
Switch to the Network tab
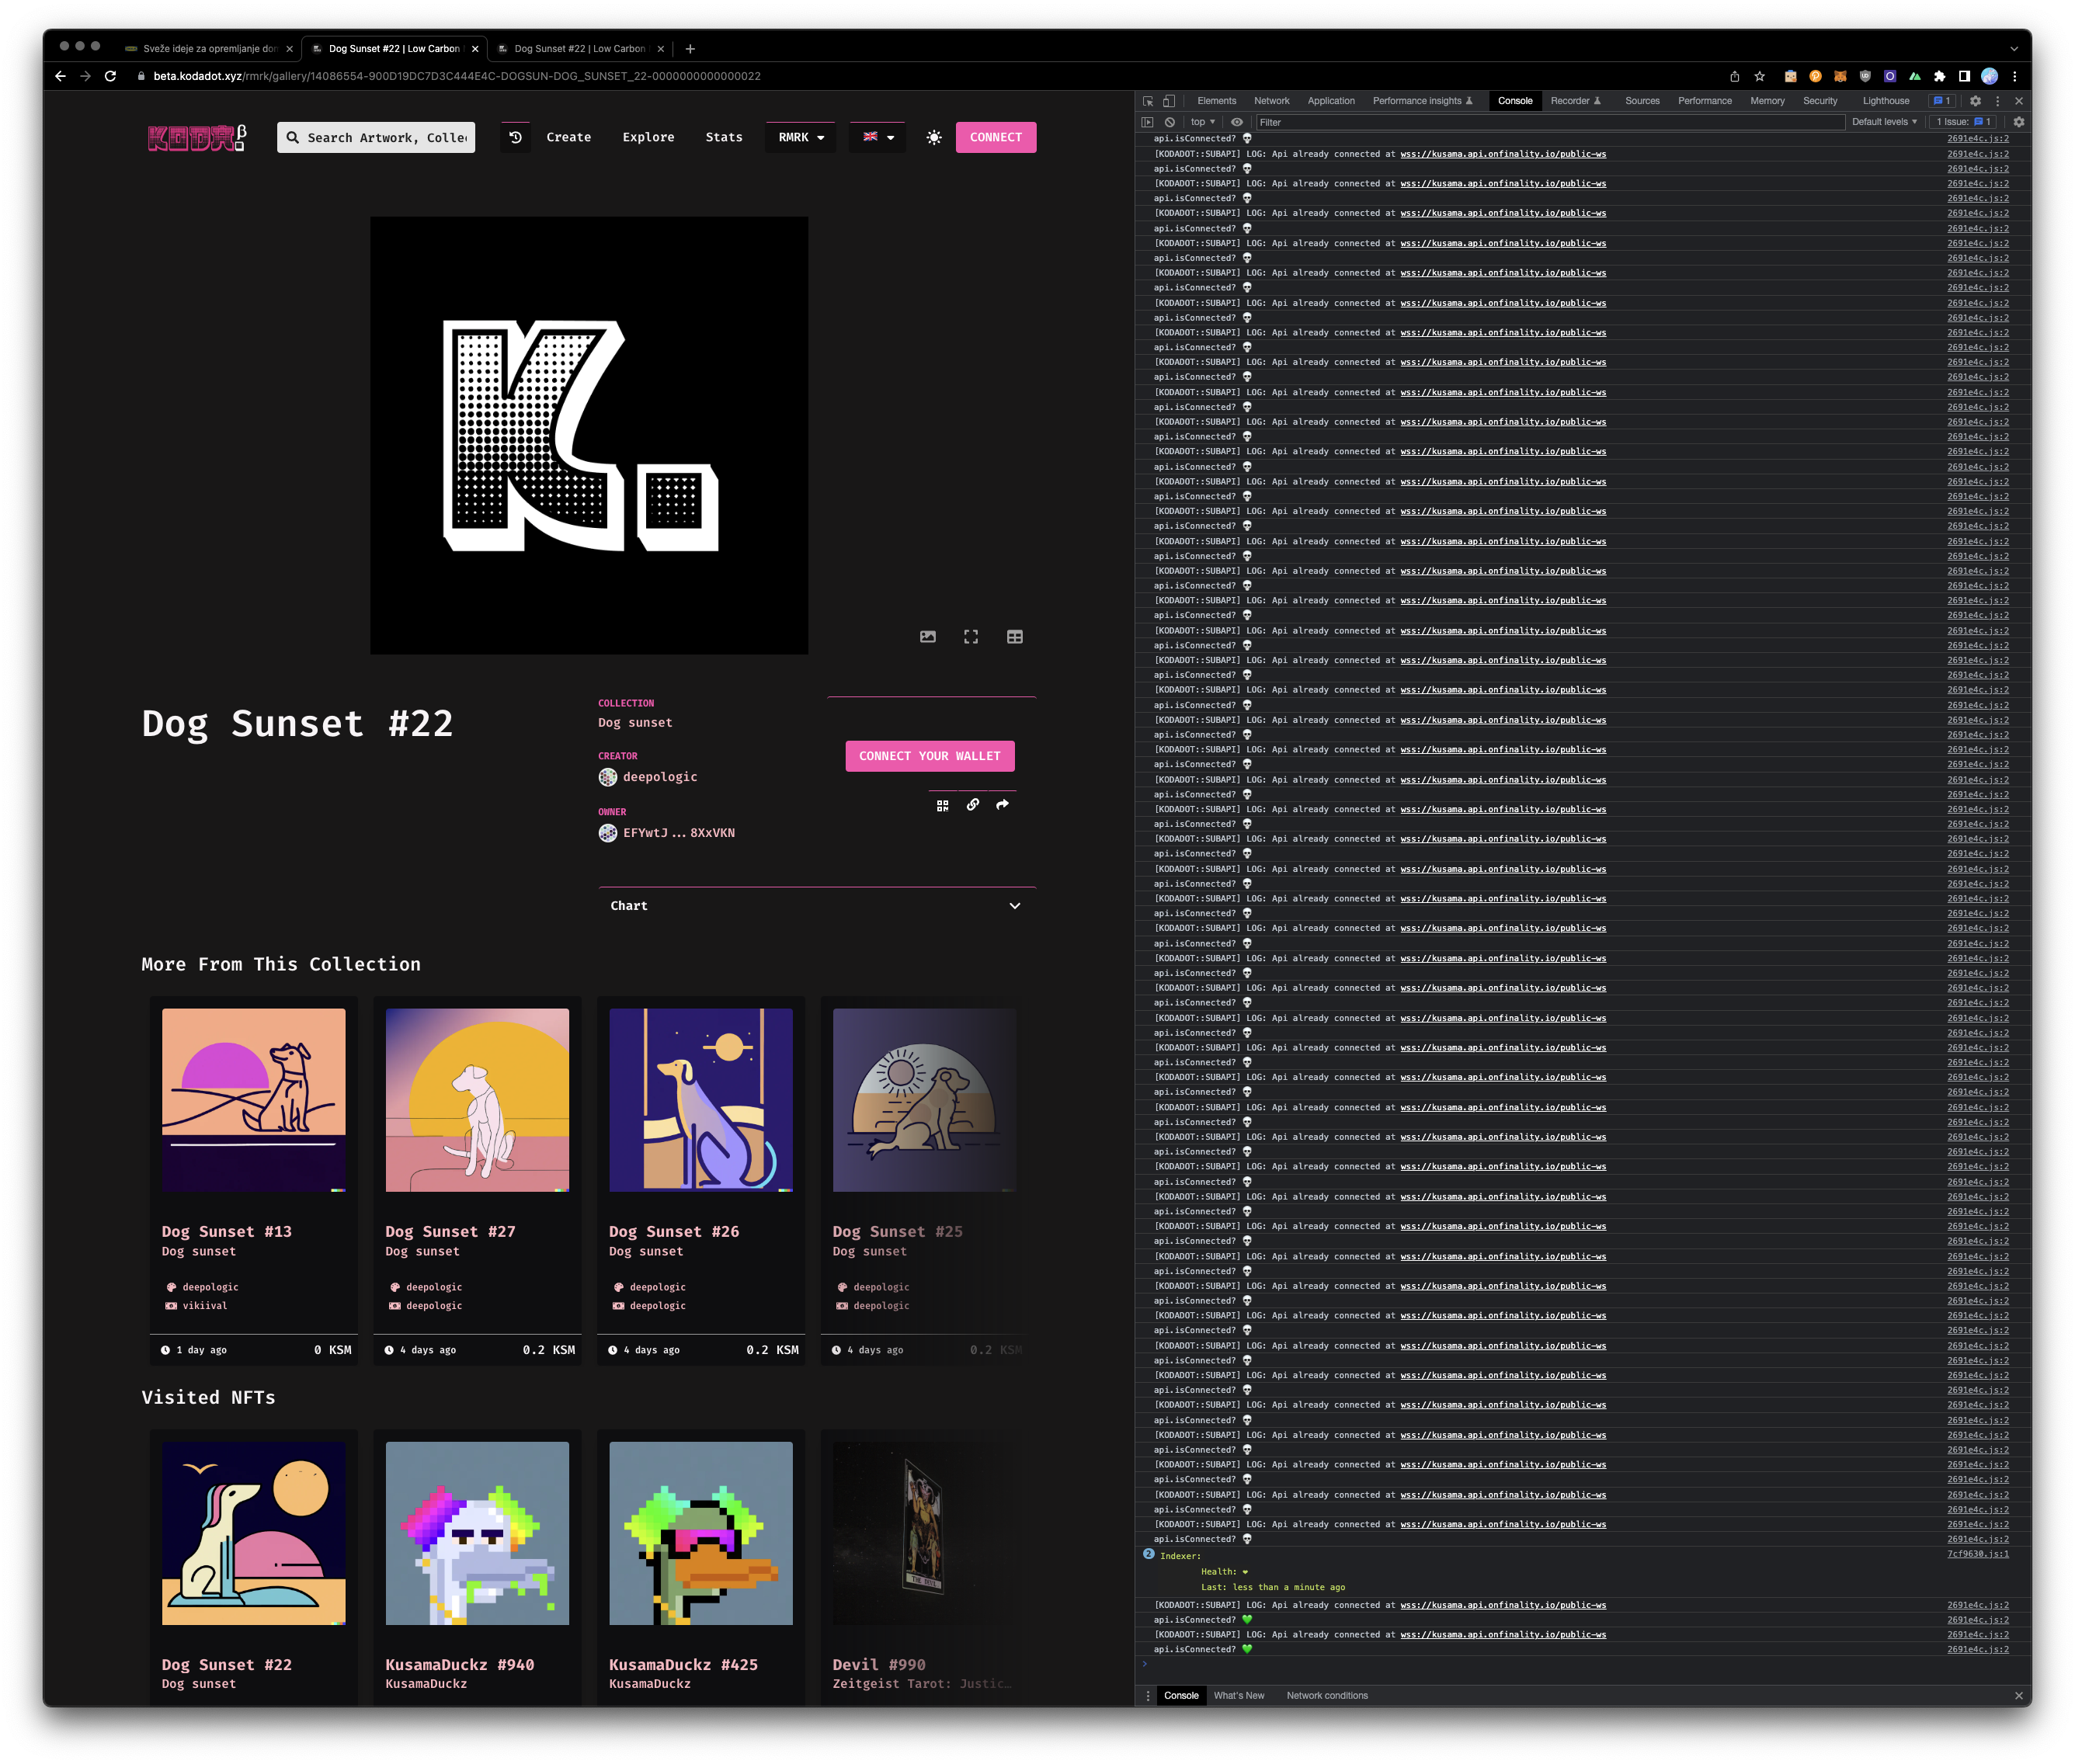click(1271, 101)
